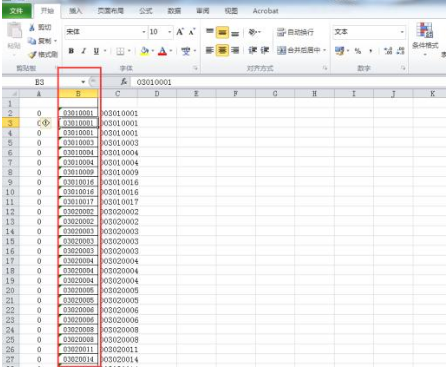446x367 pixels.
Task: Open the font group dialog launcher
Action: pyautogui.click(x=195, y=68)
